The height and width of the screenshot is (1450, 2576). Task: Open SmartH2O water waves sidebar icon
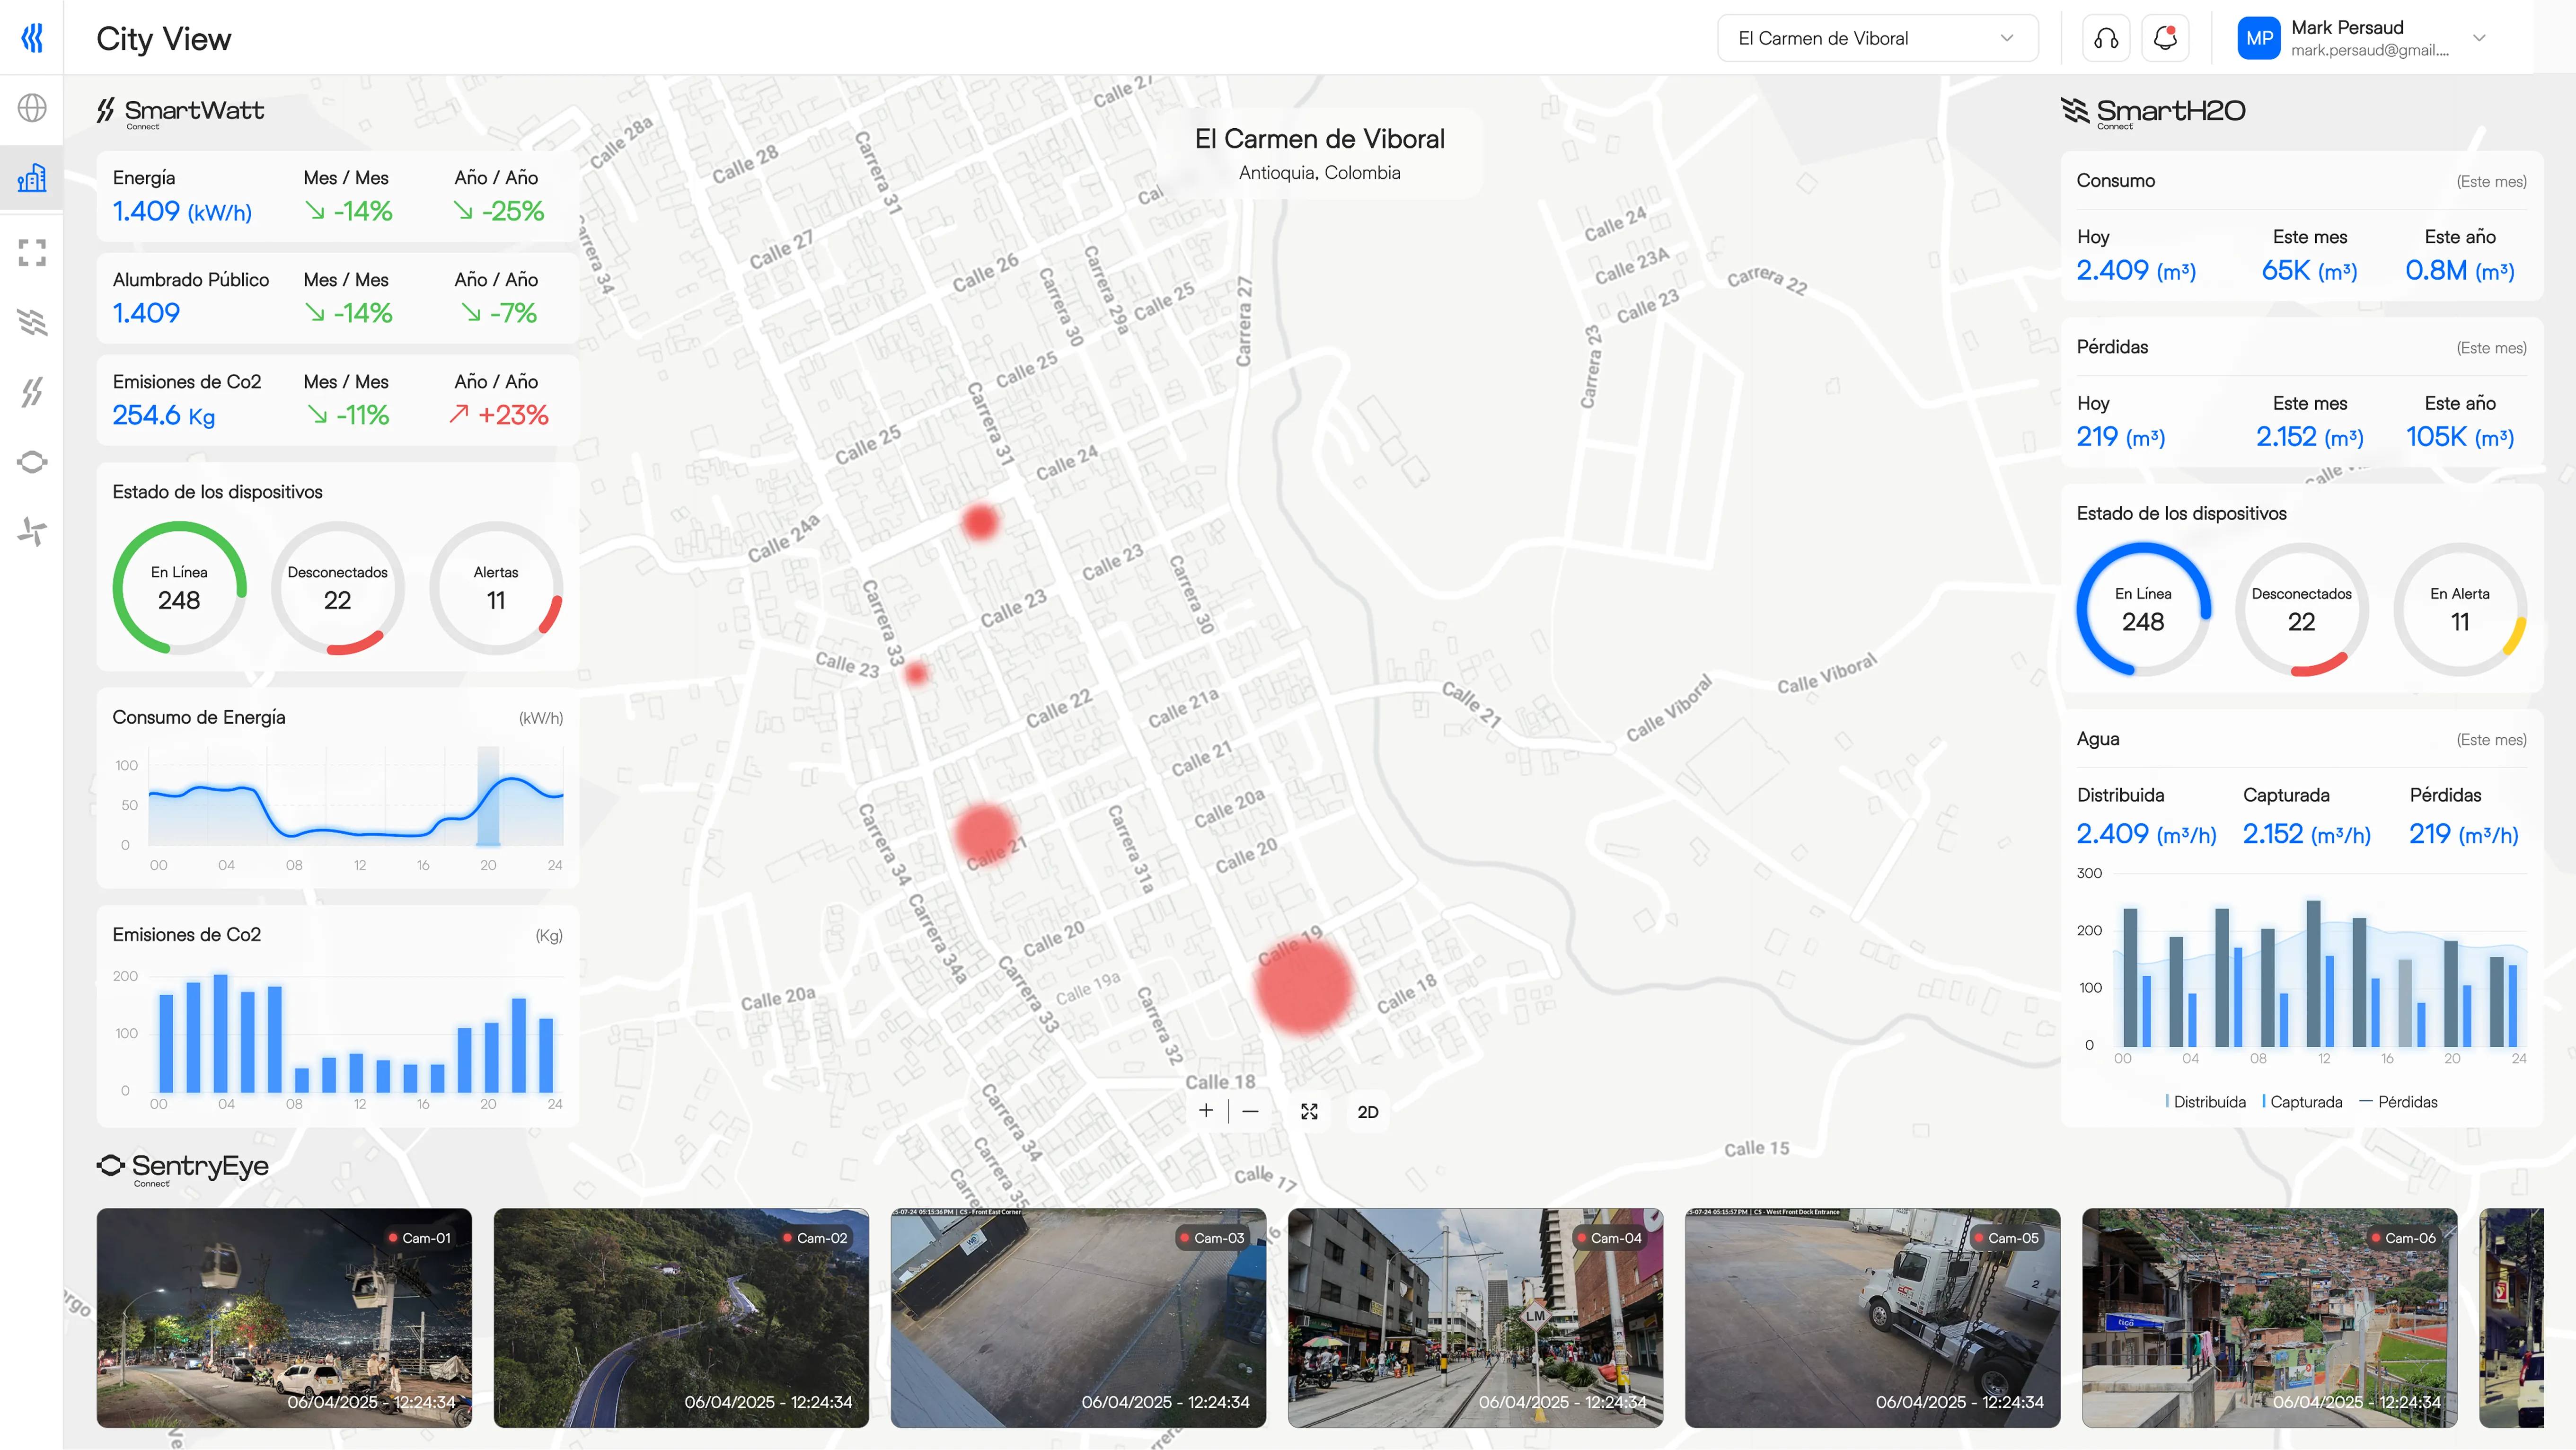32,322
